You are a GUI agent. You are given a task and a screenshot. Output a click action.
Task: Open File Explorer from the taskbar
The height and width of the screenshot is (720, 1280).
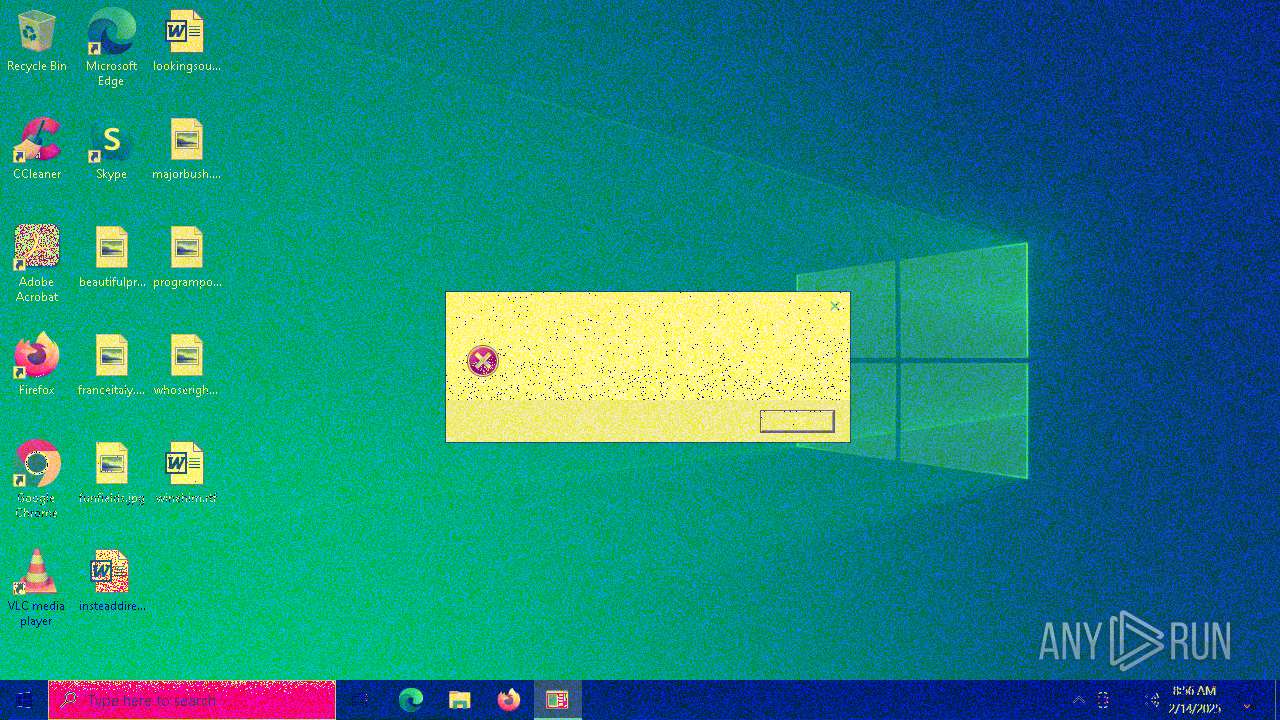(459, 700)
